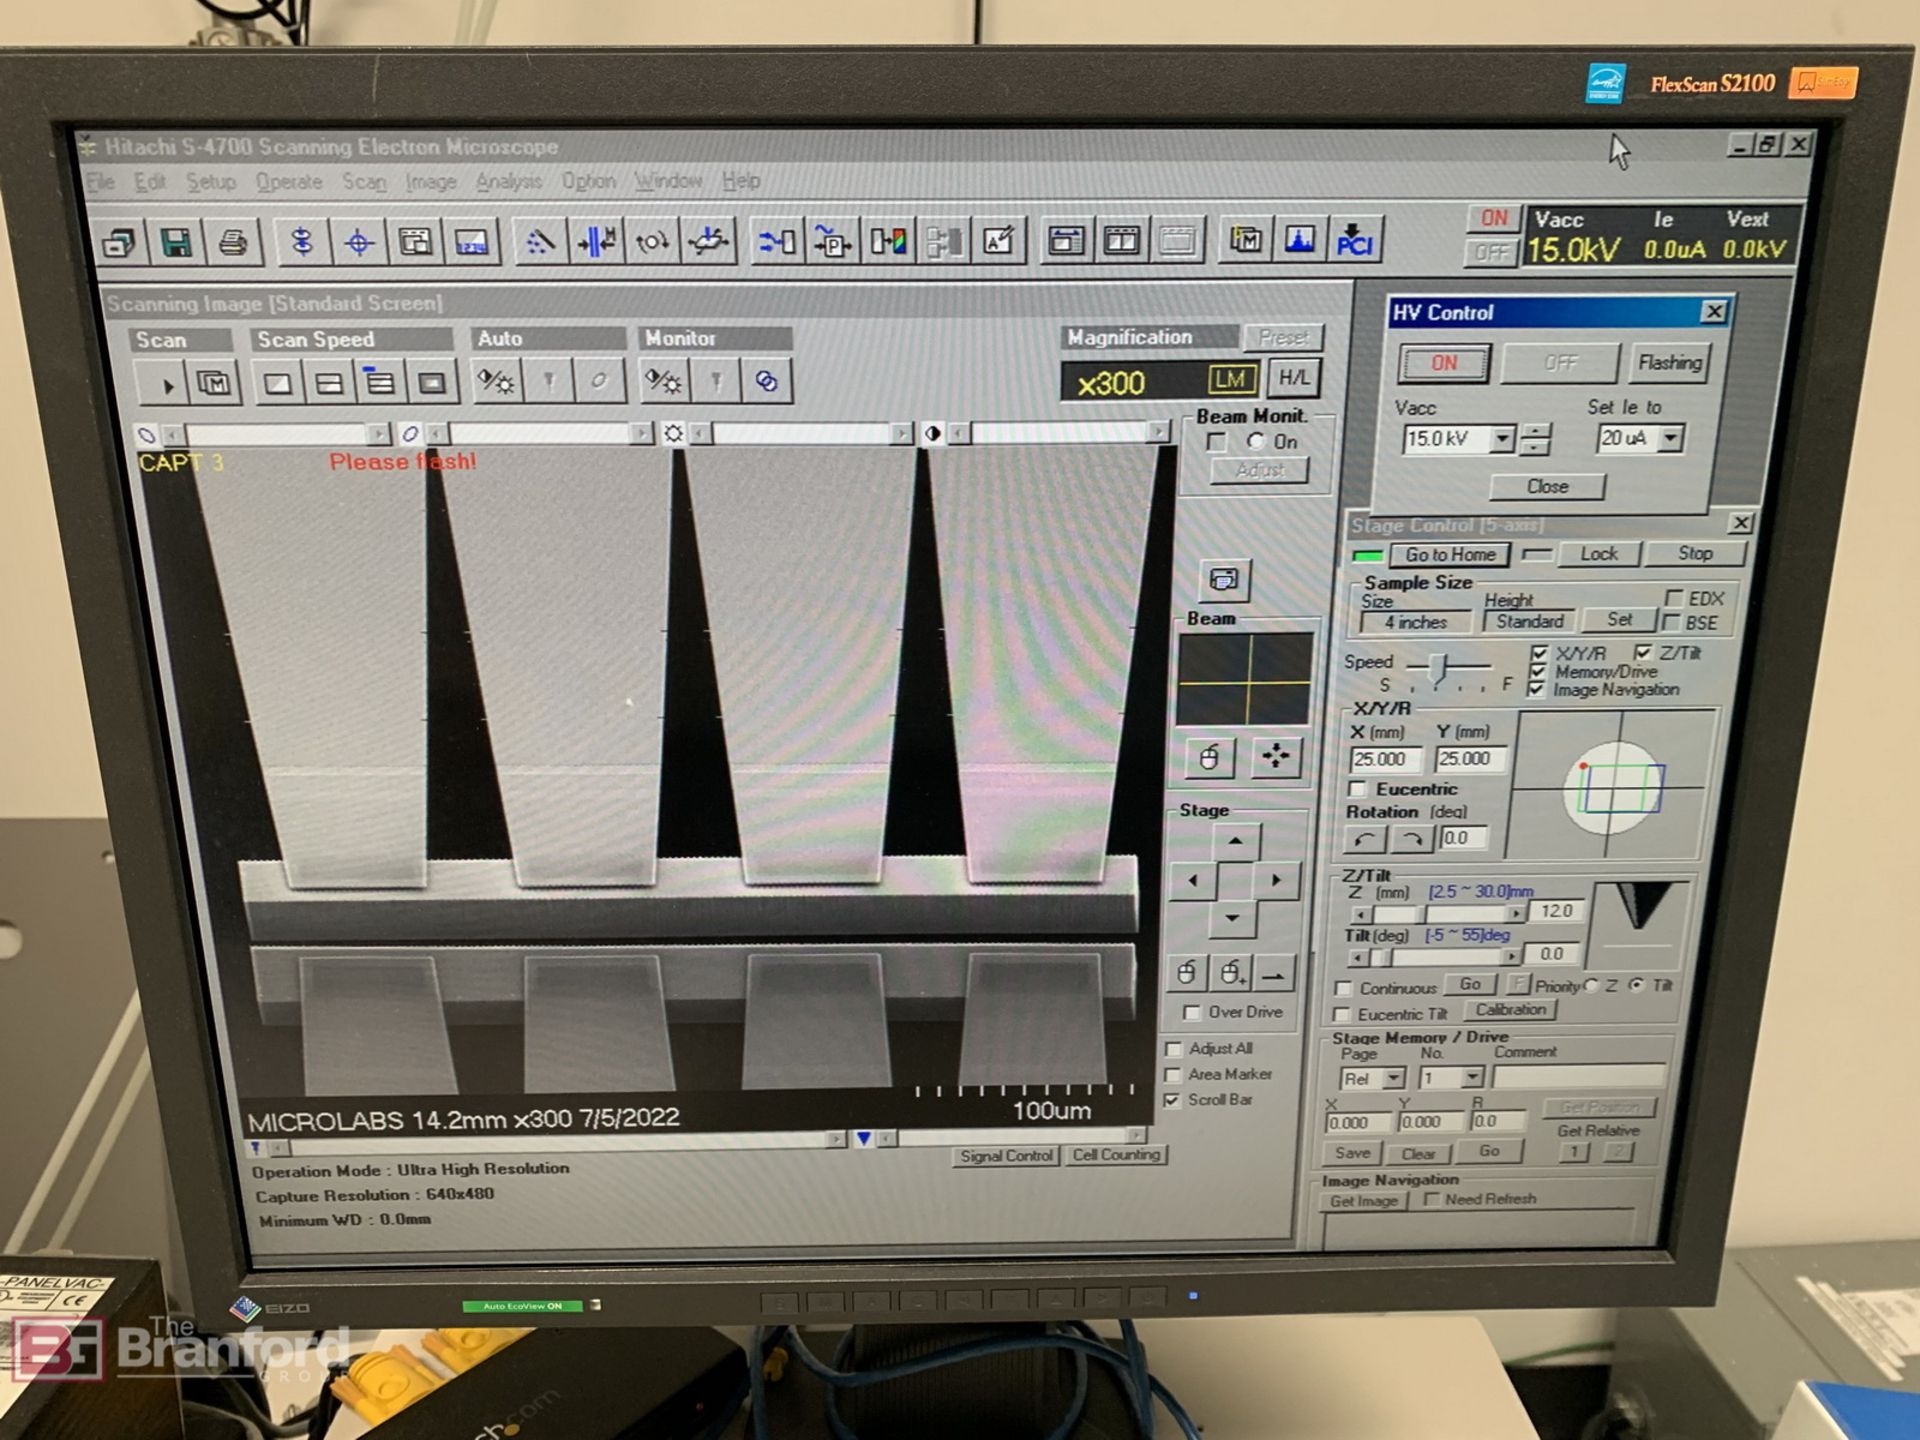Click the stage map navigation circle
The image size is (1920, 1440).
point(1611,788)
